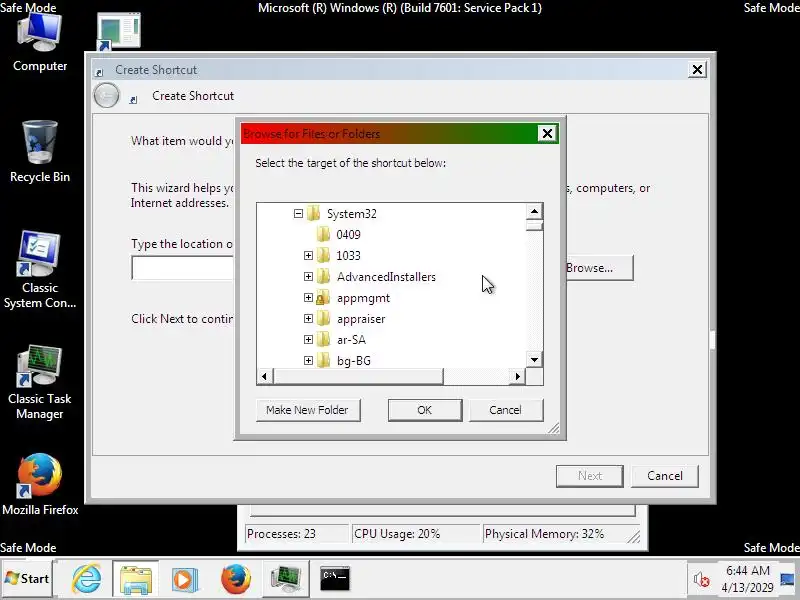The height and width of the screenshot is (600, 800).
Task: Select the AdvancedInstallers folder label
Action: (386, 277)
